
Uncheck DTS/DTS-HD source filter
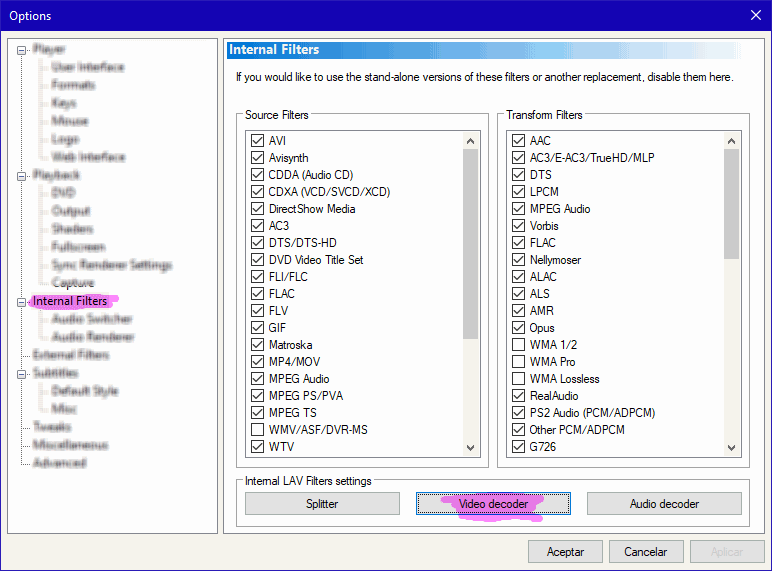(x=257, y=243)
